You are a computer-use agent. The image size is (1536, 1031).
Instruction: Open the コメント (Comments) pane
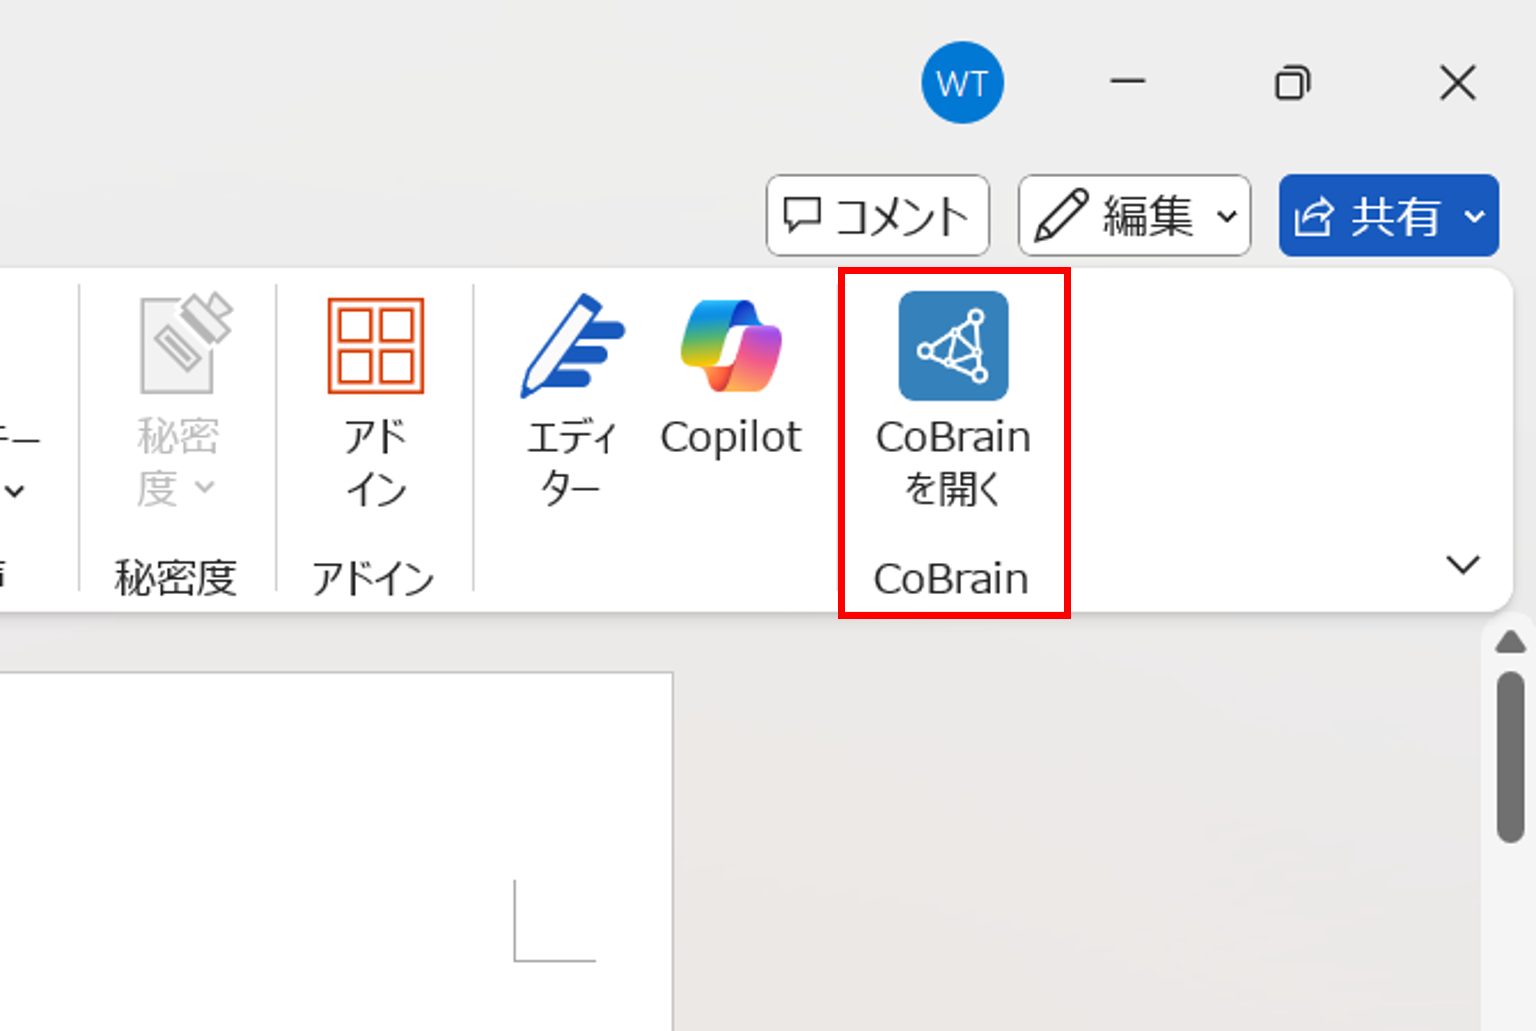point(878,214)
